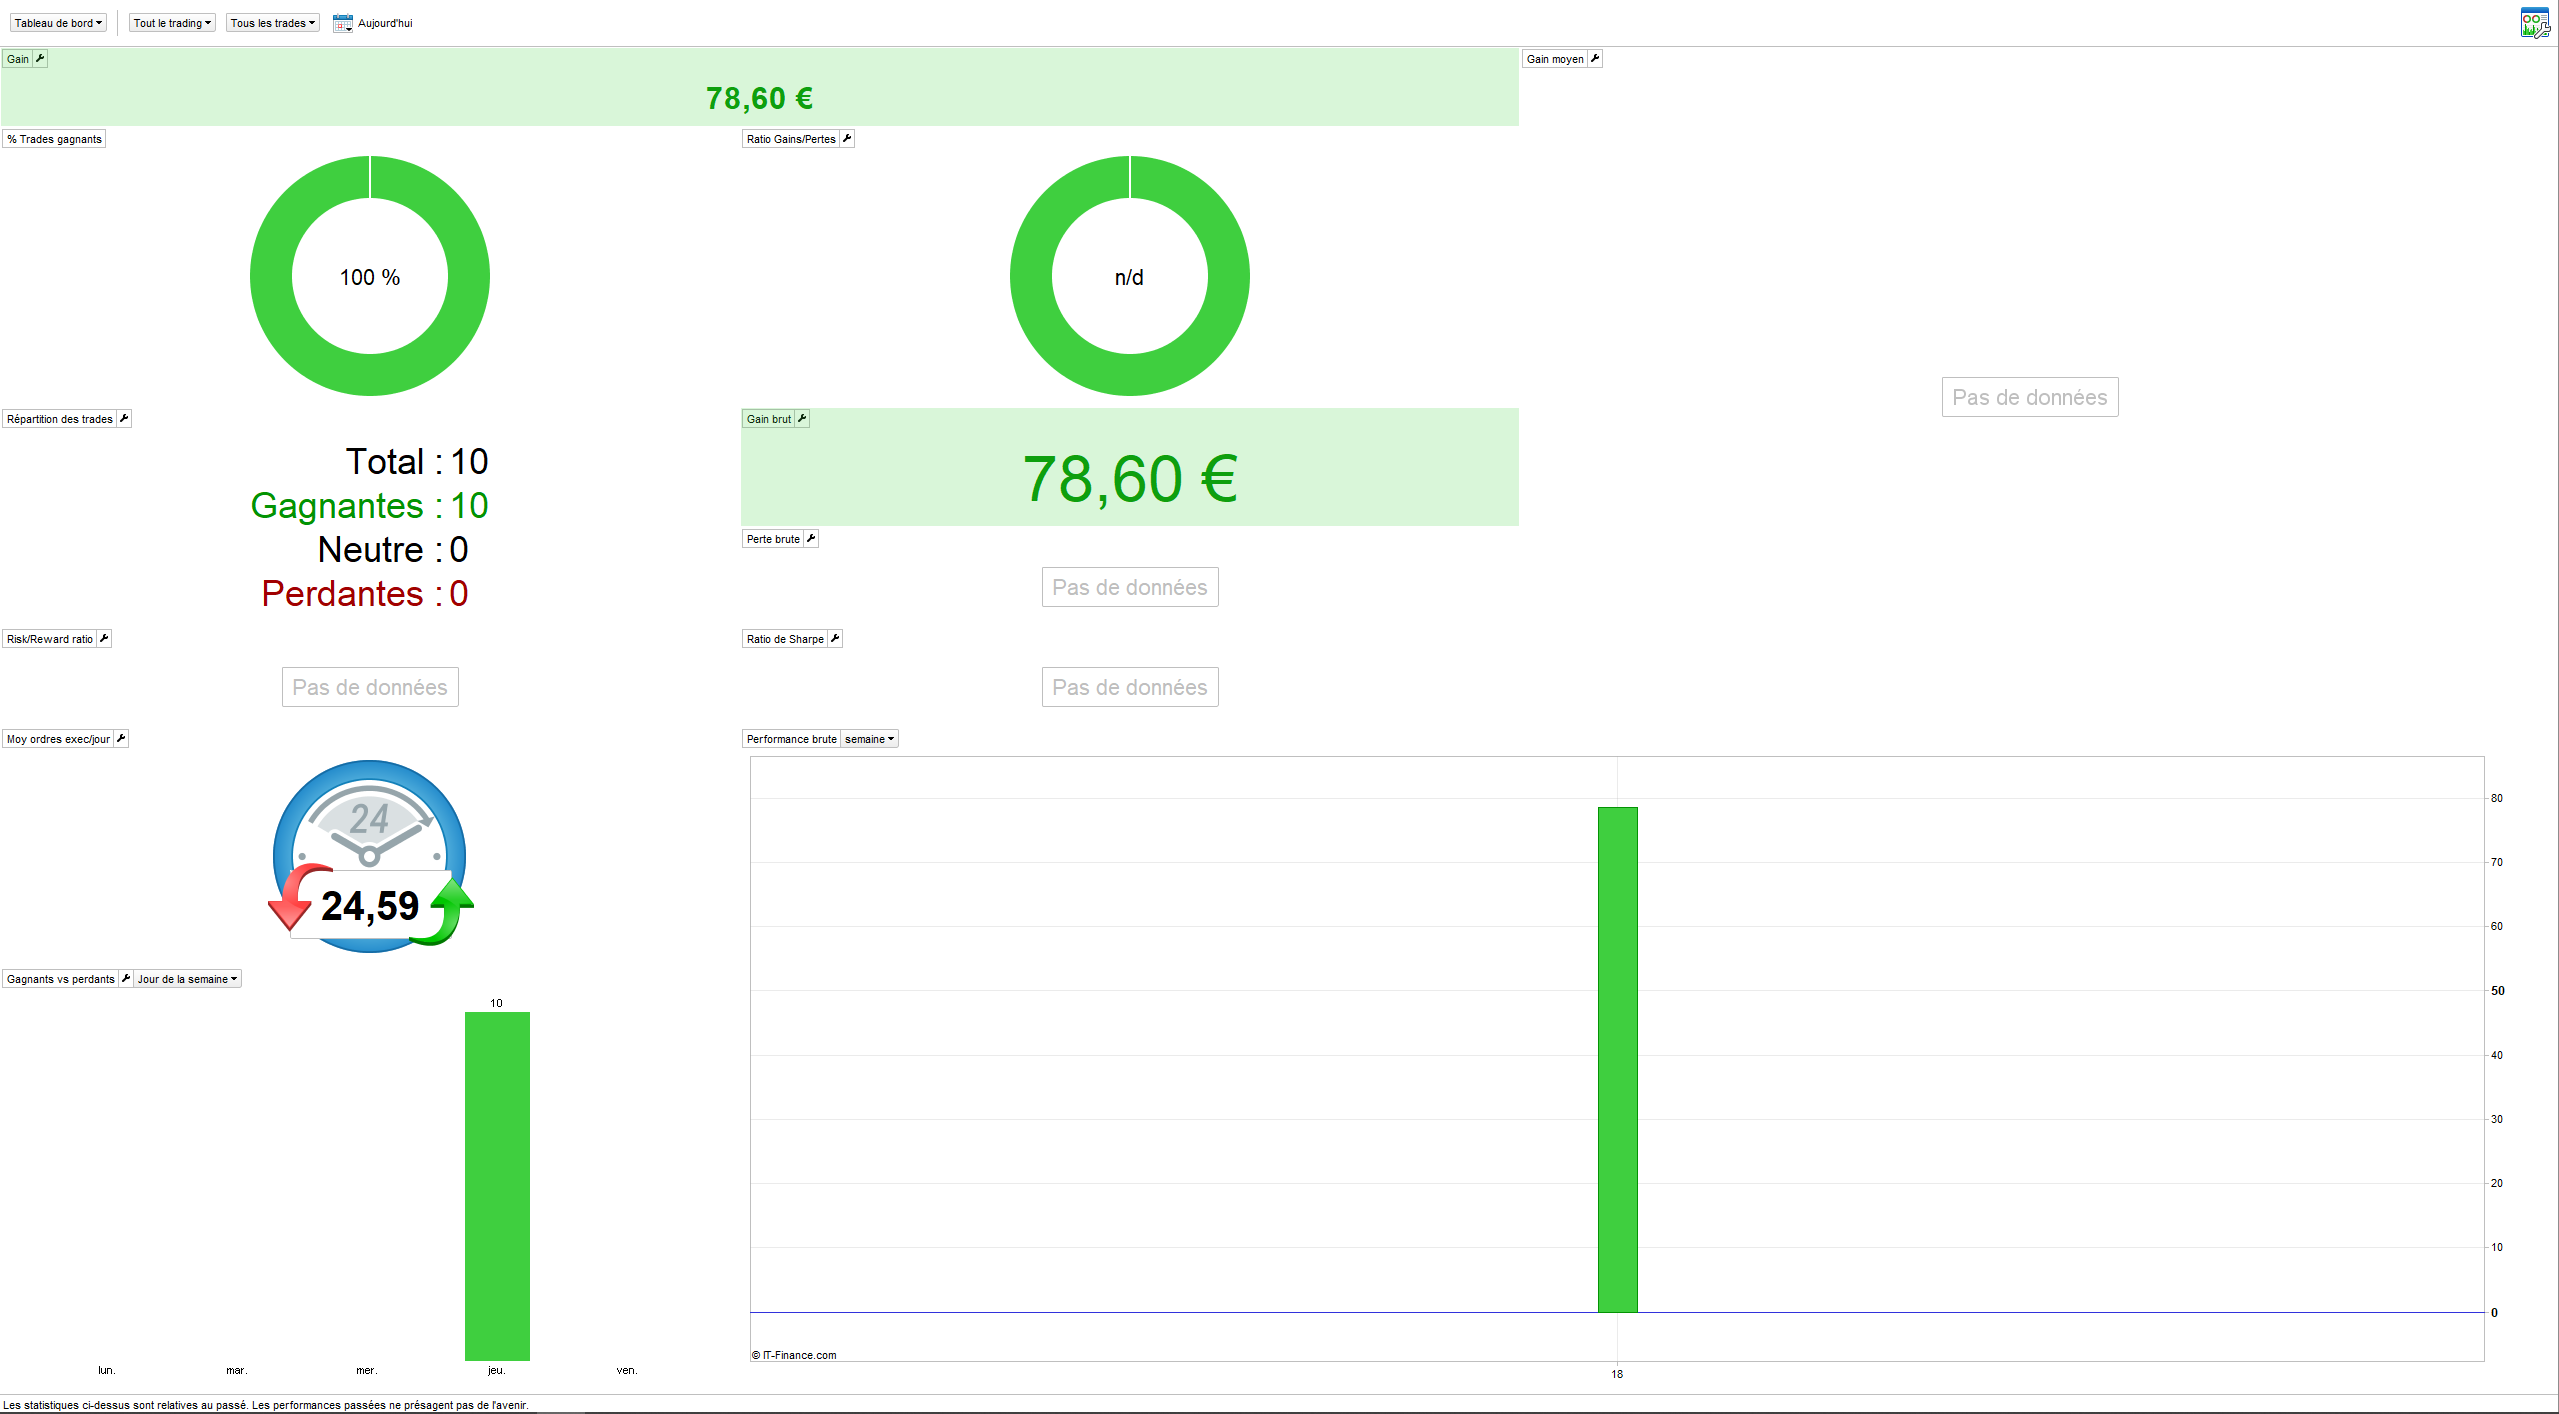Viewport: 2559px width, 1414px height.
Task: Click the Perte brute wrench icon
Action: tap(811, 539)
